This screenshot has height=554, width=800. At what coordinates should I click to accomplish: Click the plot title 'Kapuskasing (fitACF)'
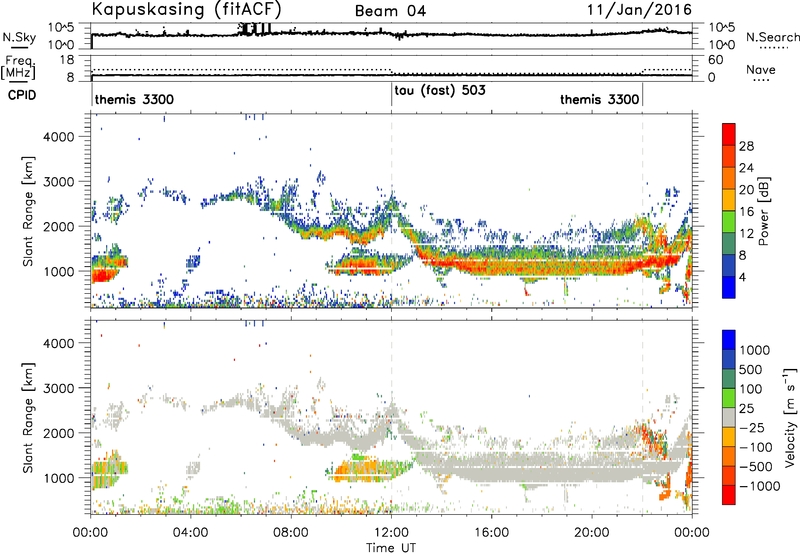186,9
